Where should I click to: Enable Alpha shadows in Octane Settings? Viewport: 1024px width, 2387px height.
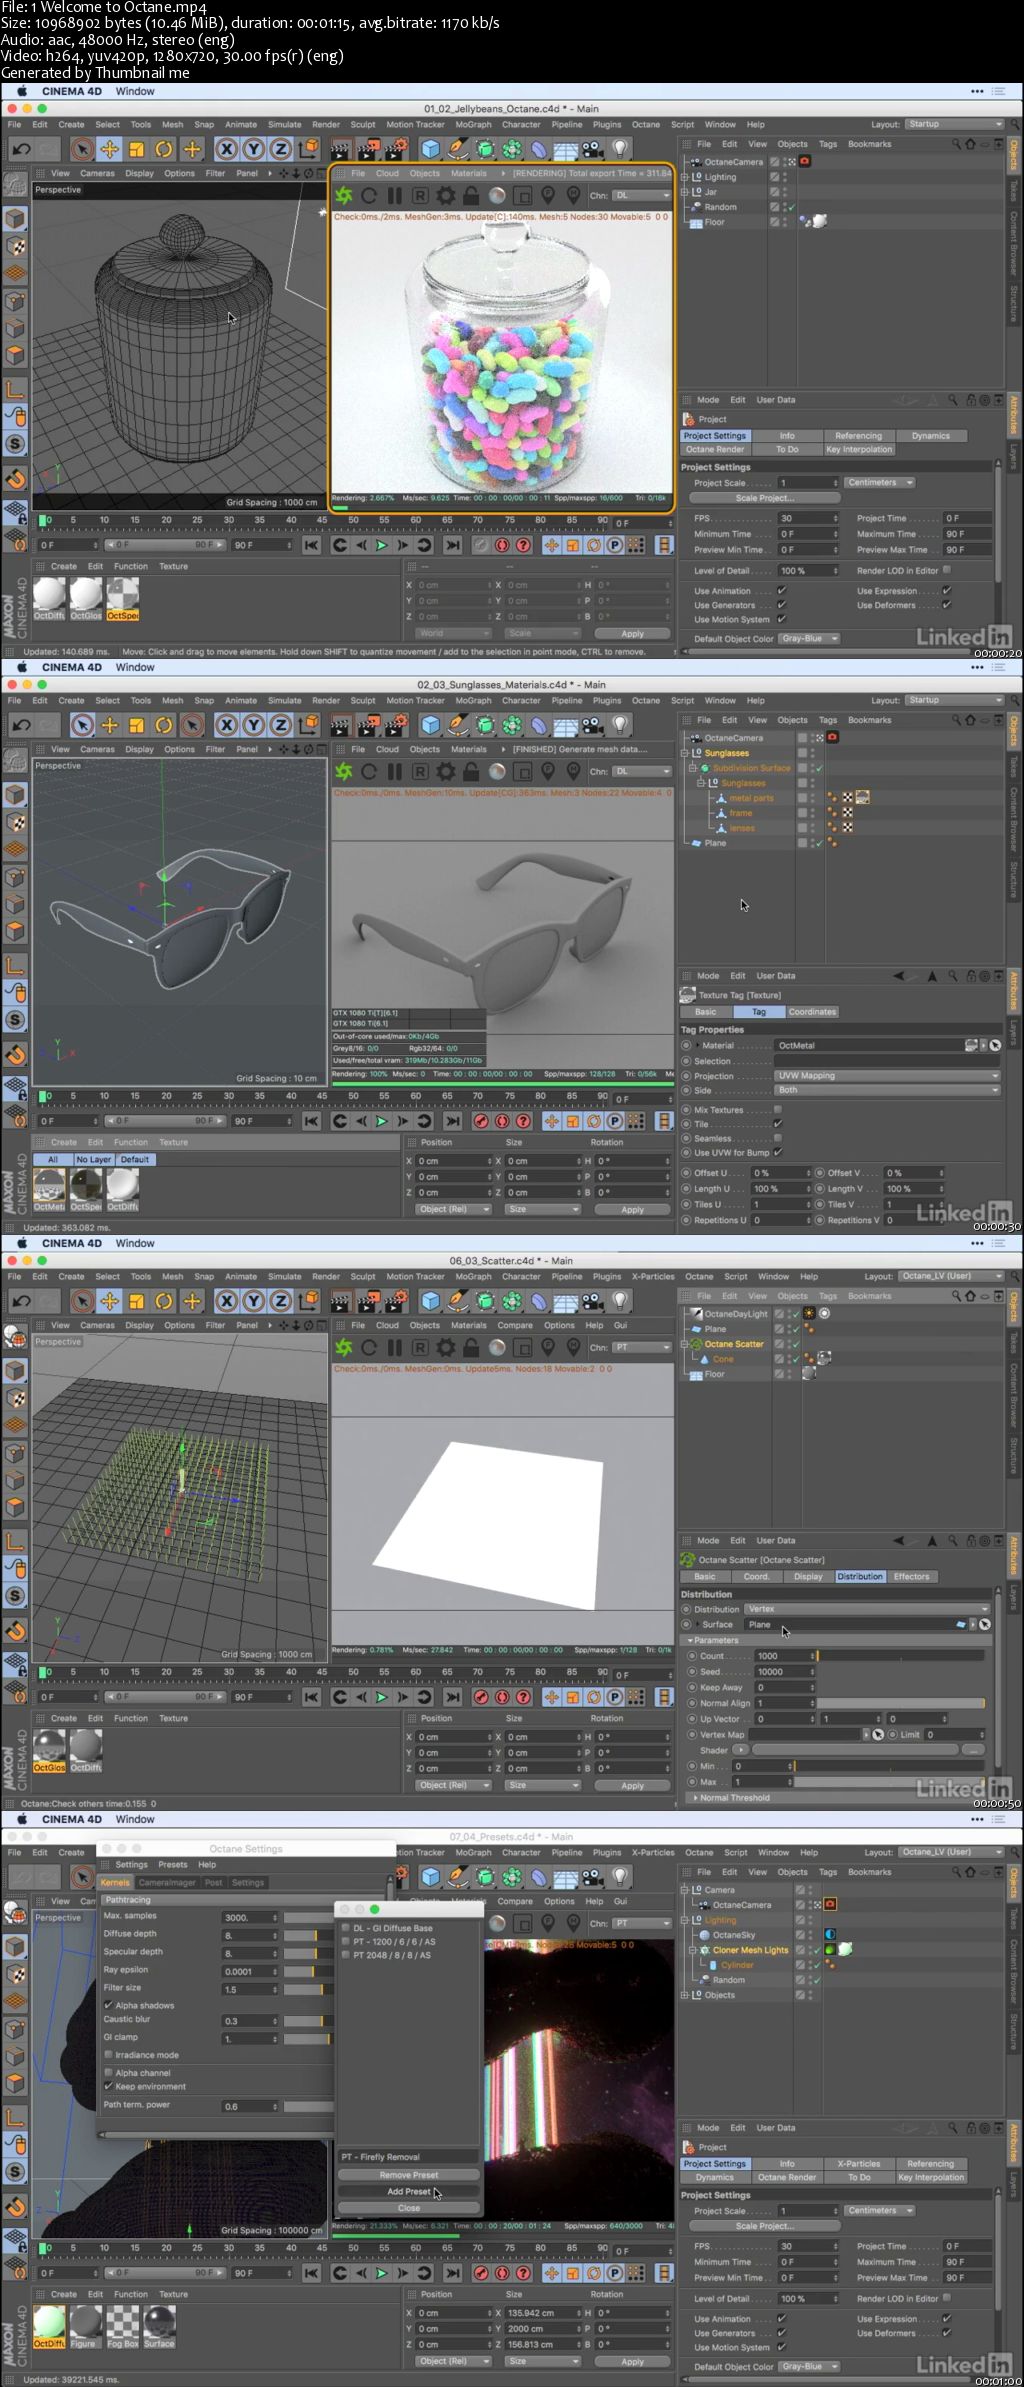[109, 2005]
